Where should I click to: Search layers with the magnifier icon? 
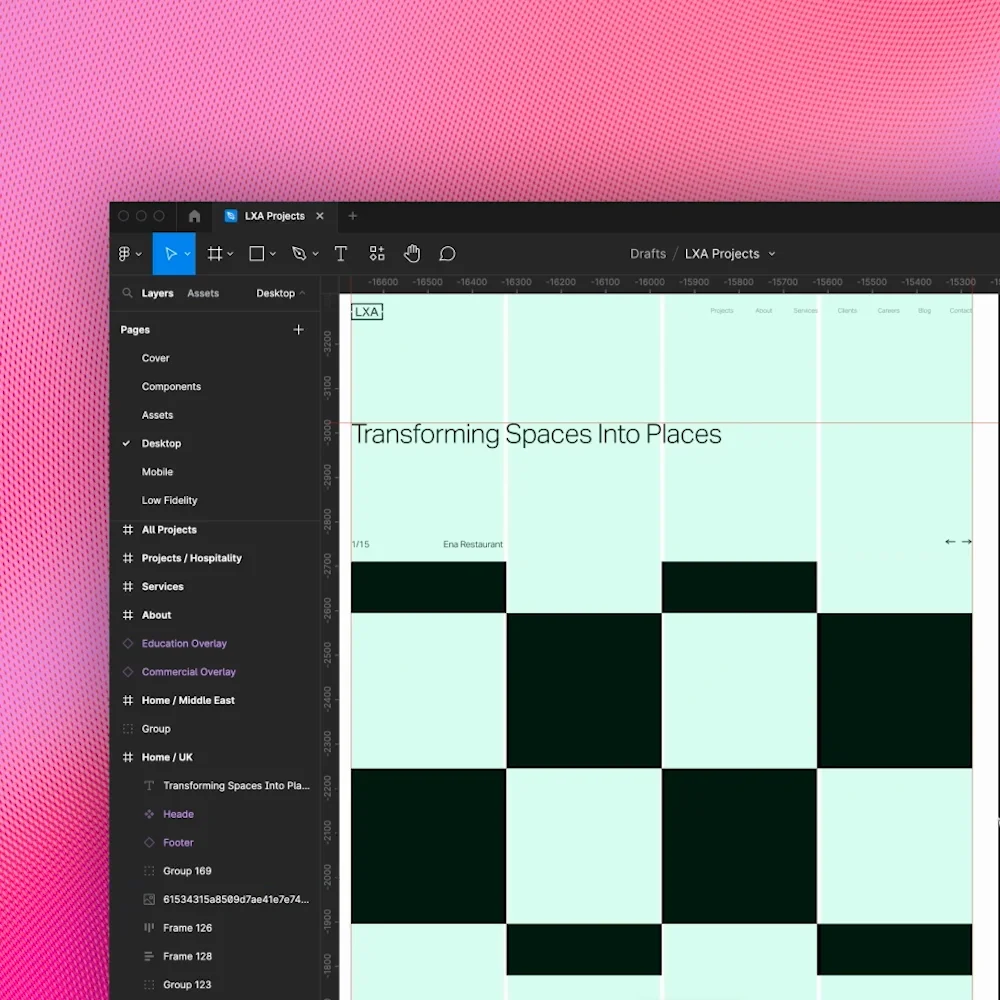(x=128, y=293)
